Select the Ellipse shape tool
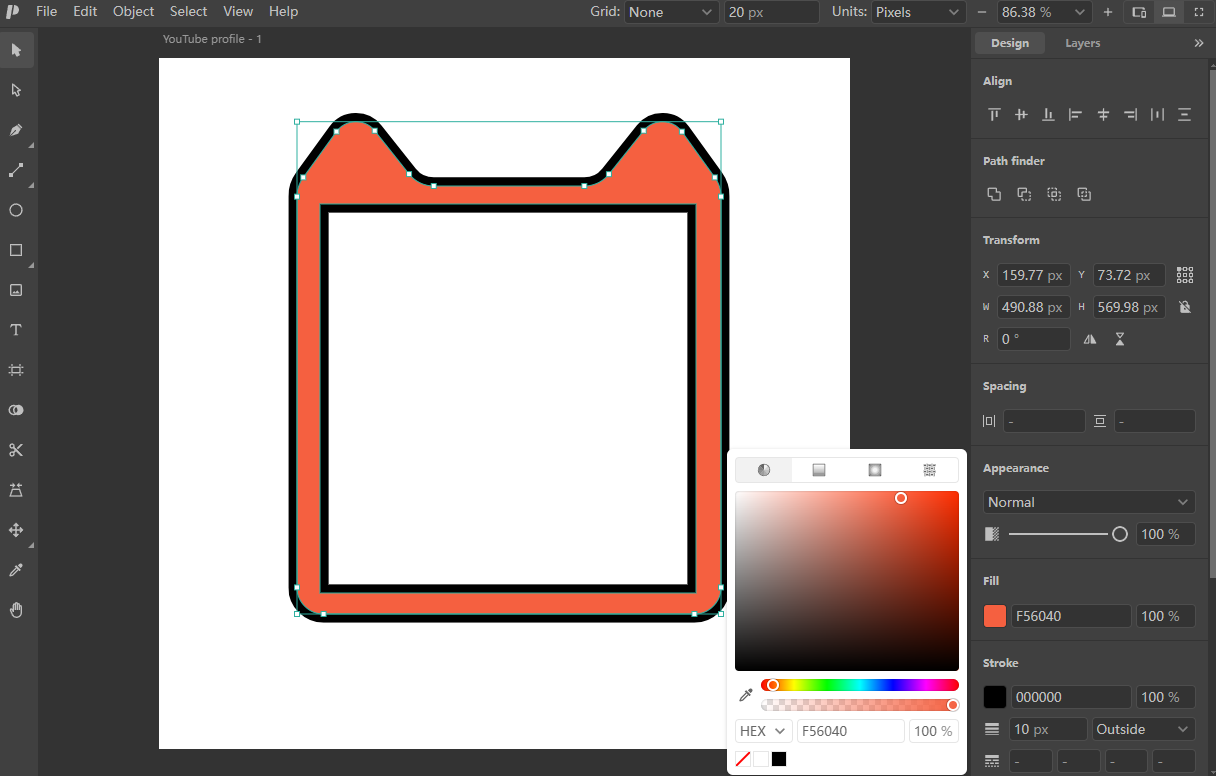The height and width of the screenshot is (776, 1216). [x=16, y=210]
